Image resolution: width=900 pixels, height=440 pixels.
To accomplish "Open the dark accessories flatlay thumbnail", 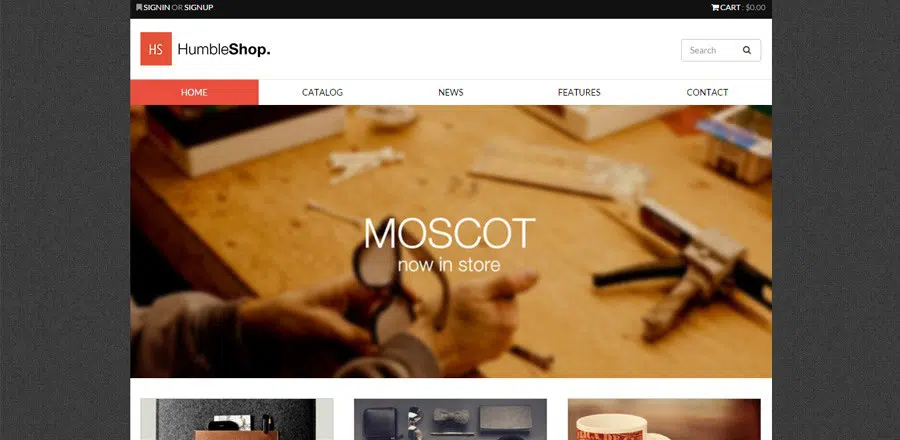I will [x=451, y=419].
